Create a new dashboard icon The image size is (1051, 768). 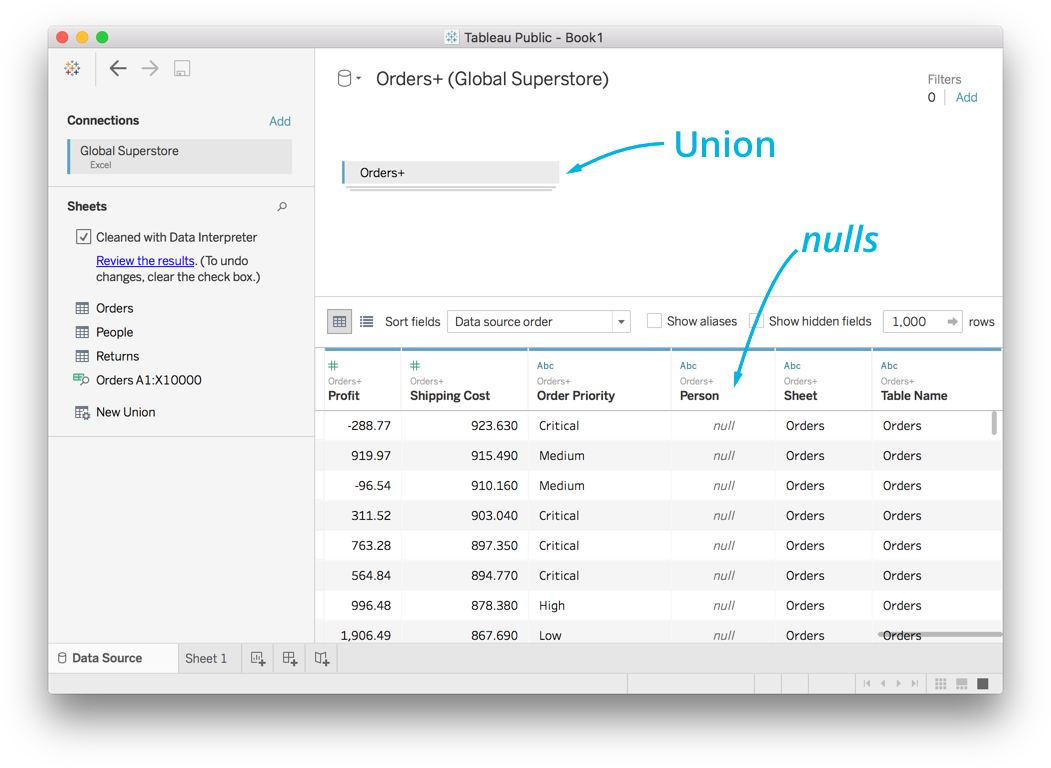[x=290, y=658]
